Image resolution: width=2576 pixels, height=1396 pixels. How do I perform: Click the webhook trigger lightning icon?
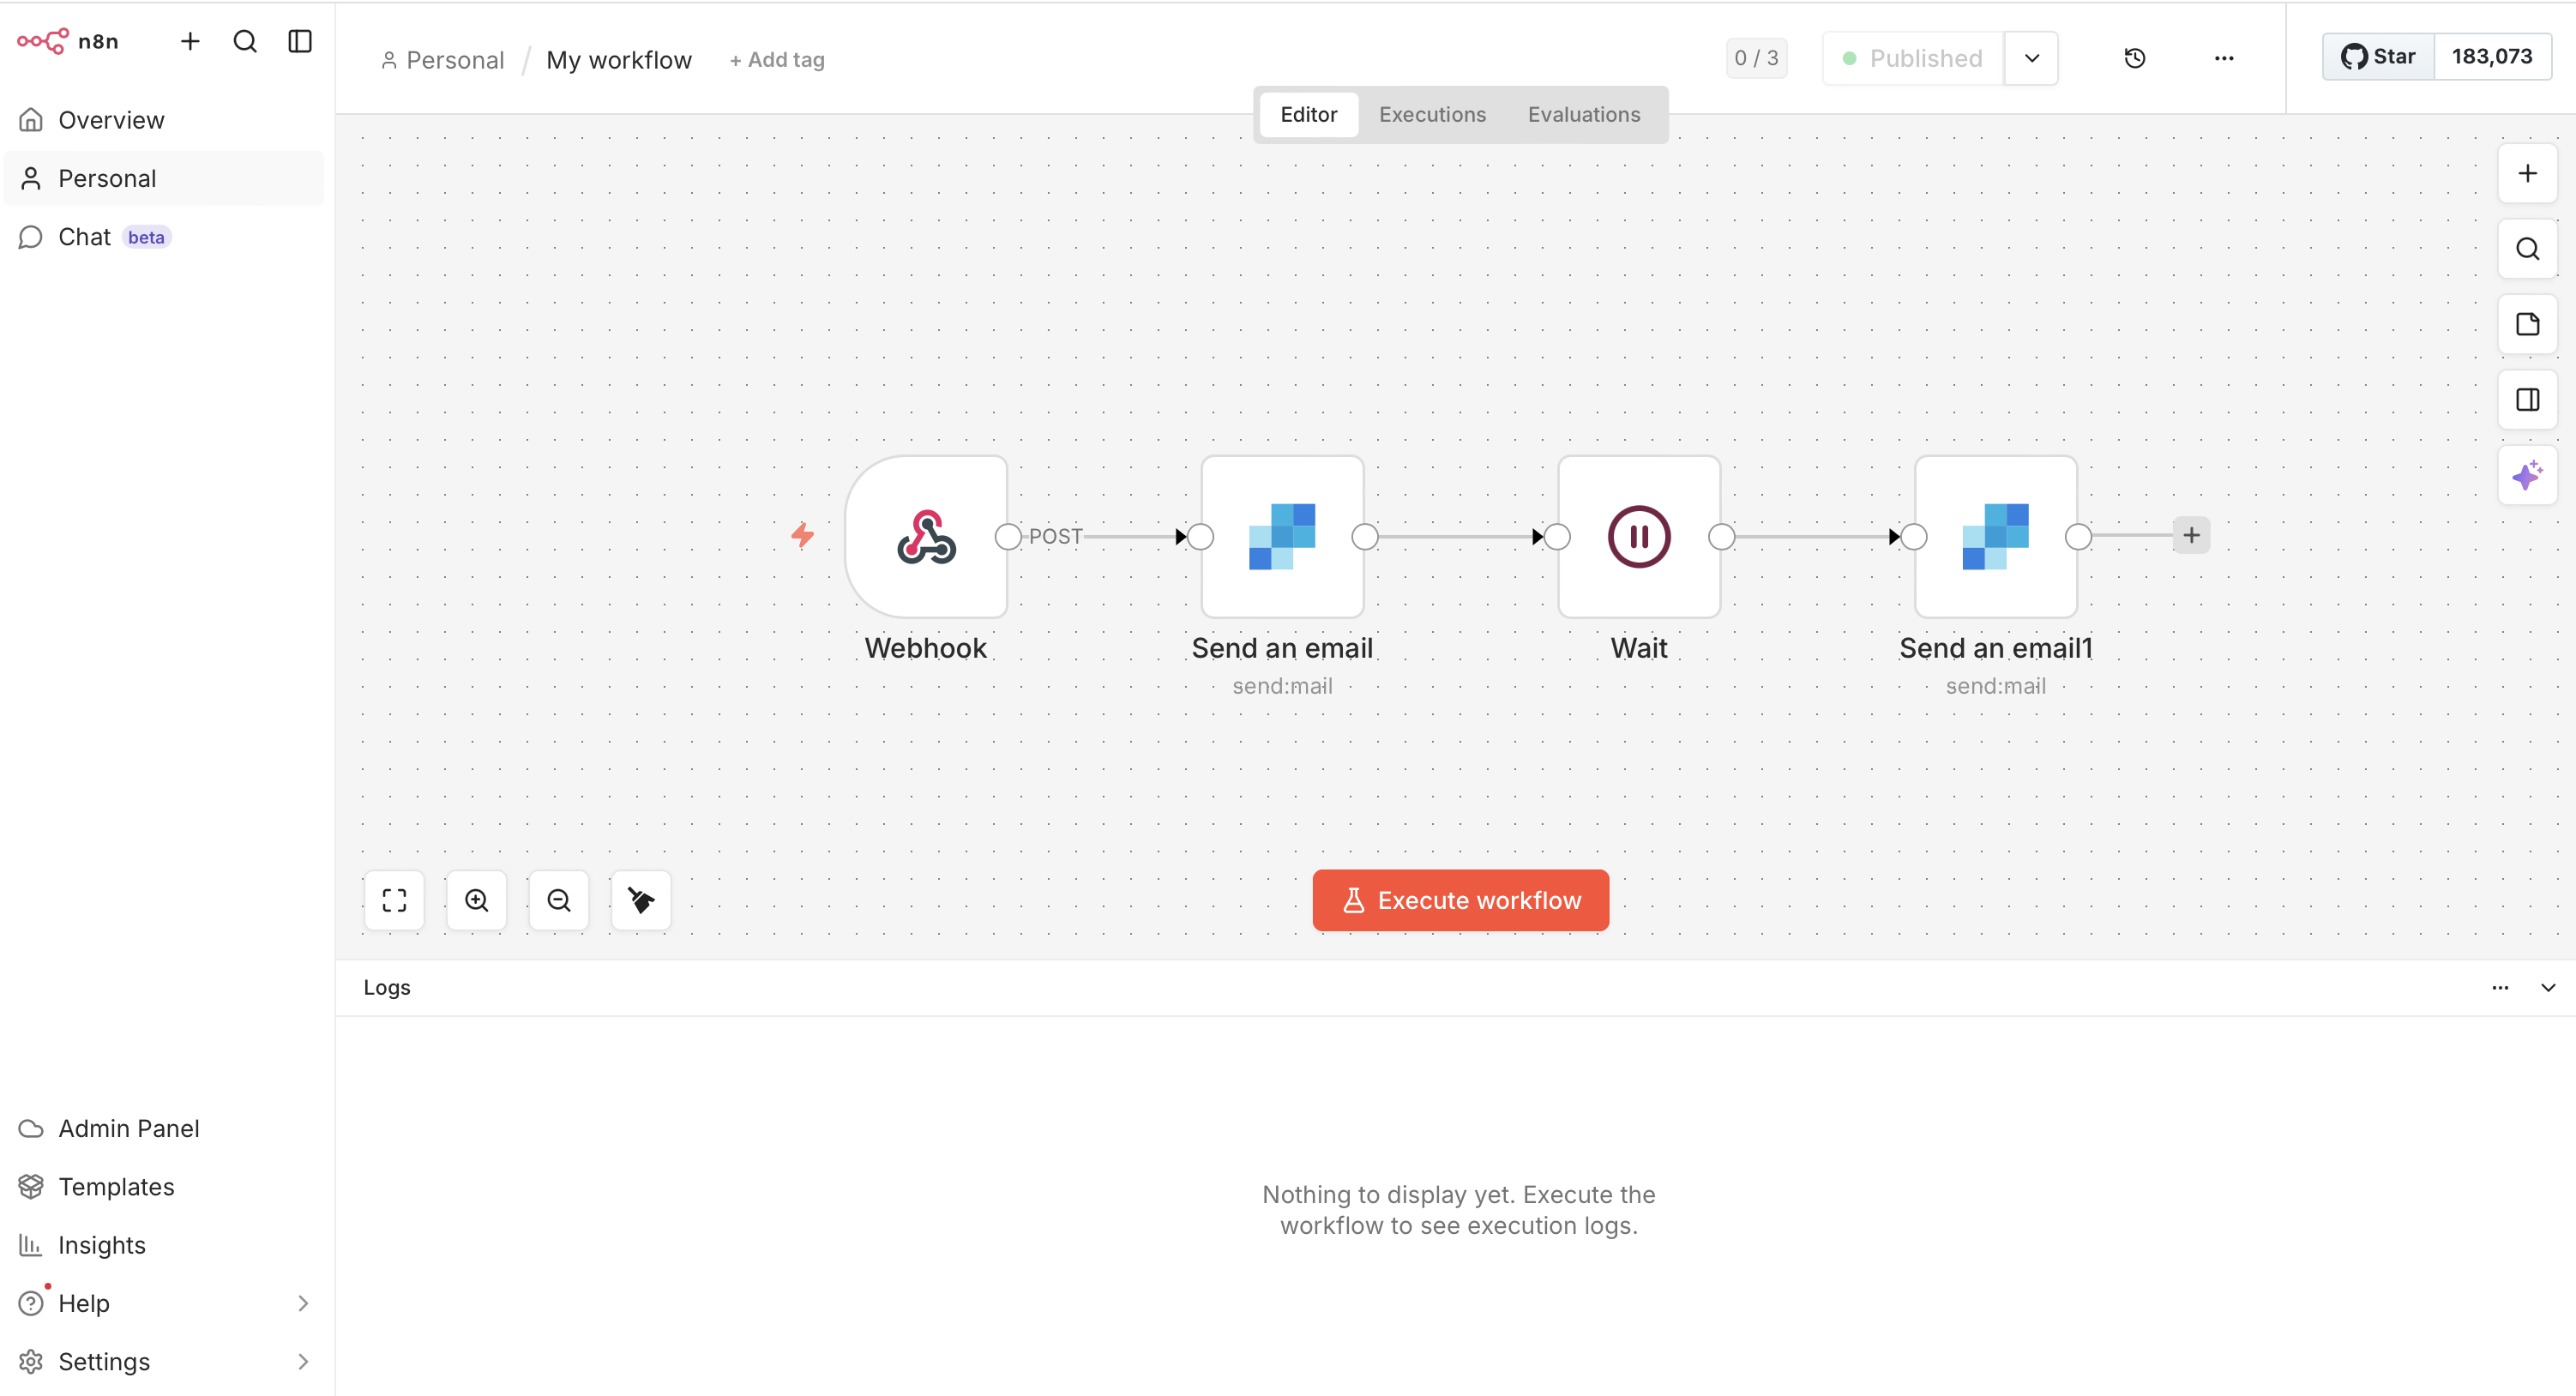click(x=802, y=535)
